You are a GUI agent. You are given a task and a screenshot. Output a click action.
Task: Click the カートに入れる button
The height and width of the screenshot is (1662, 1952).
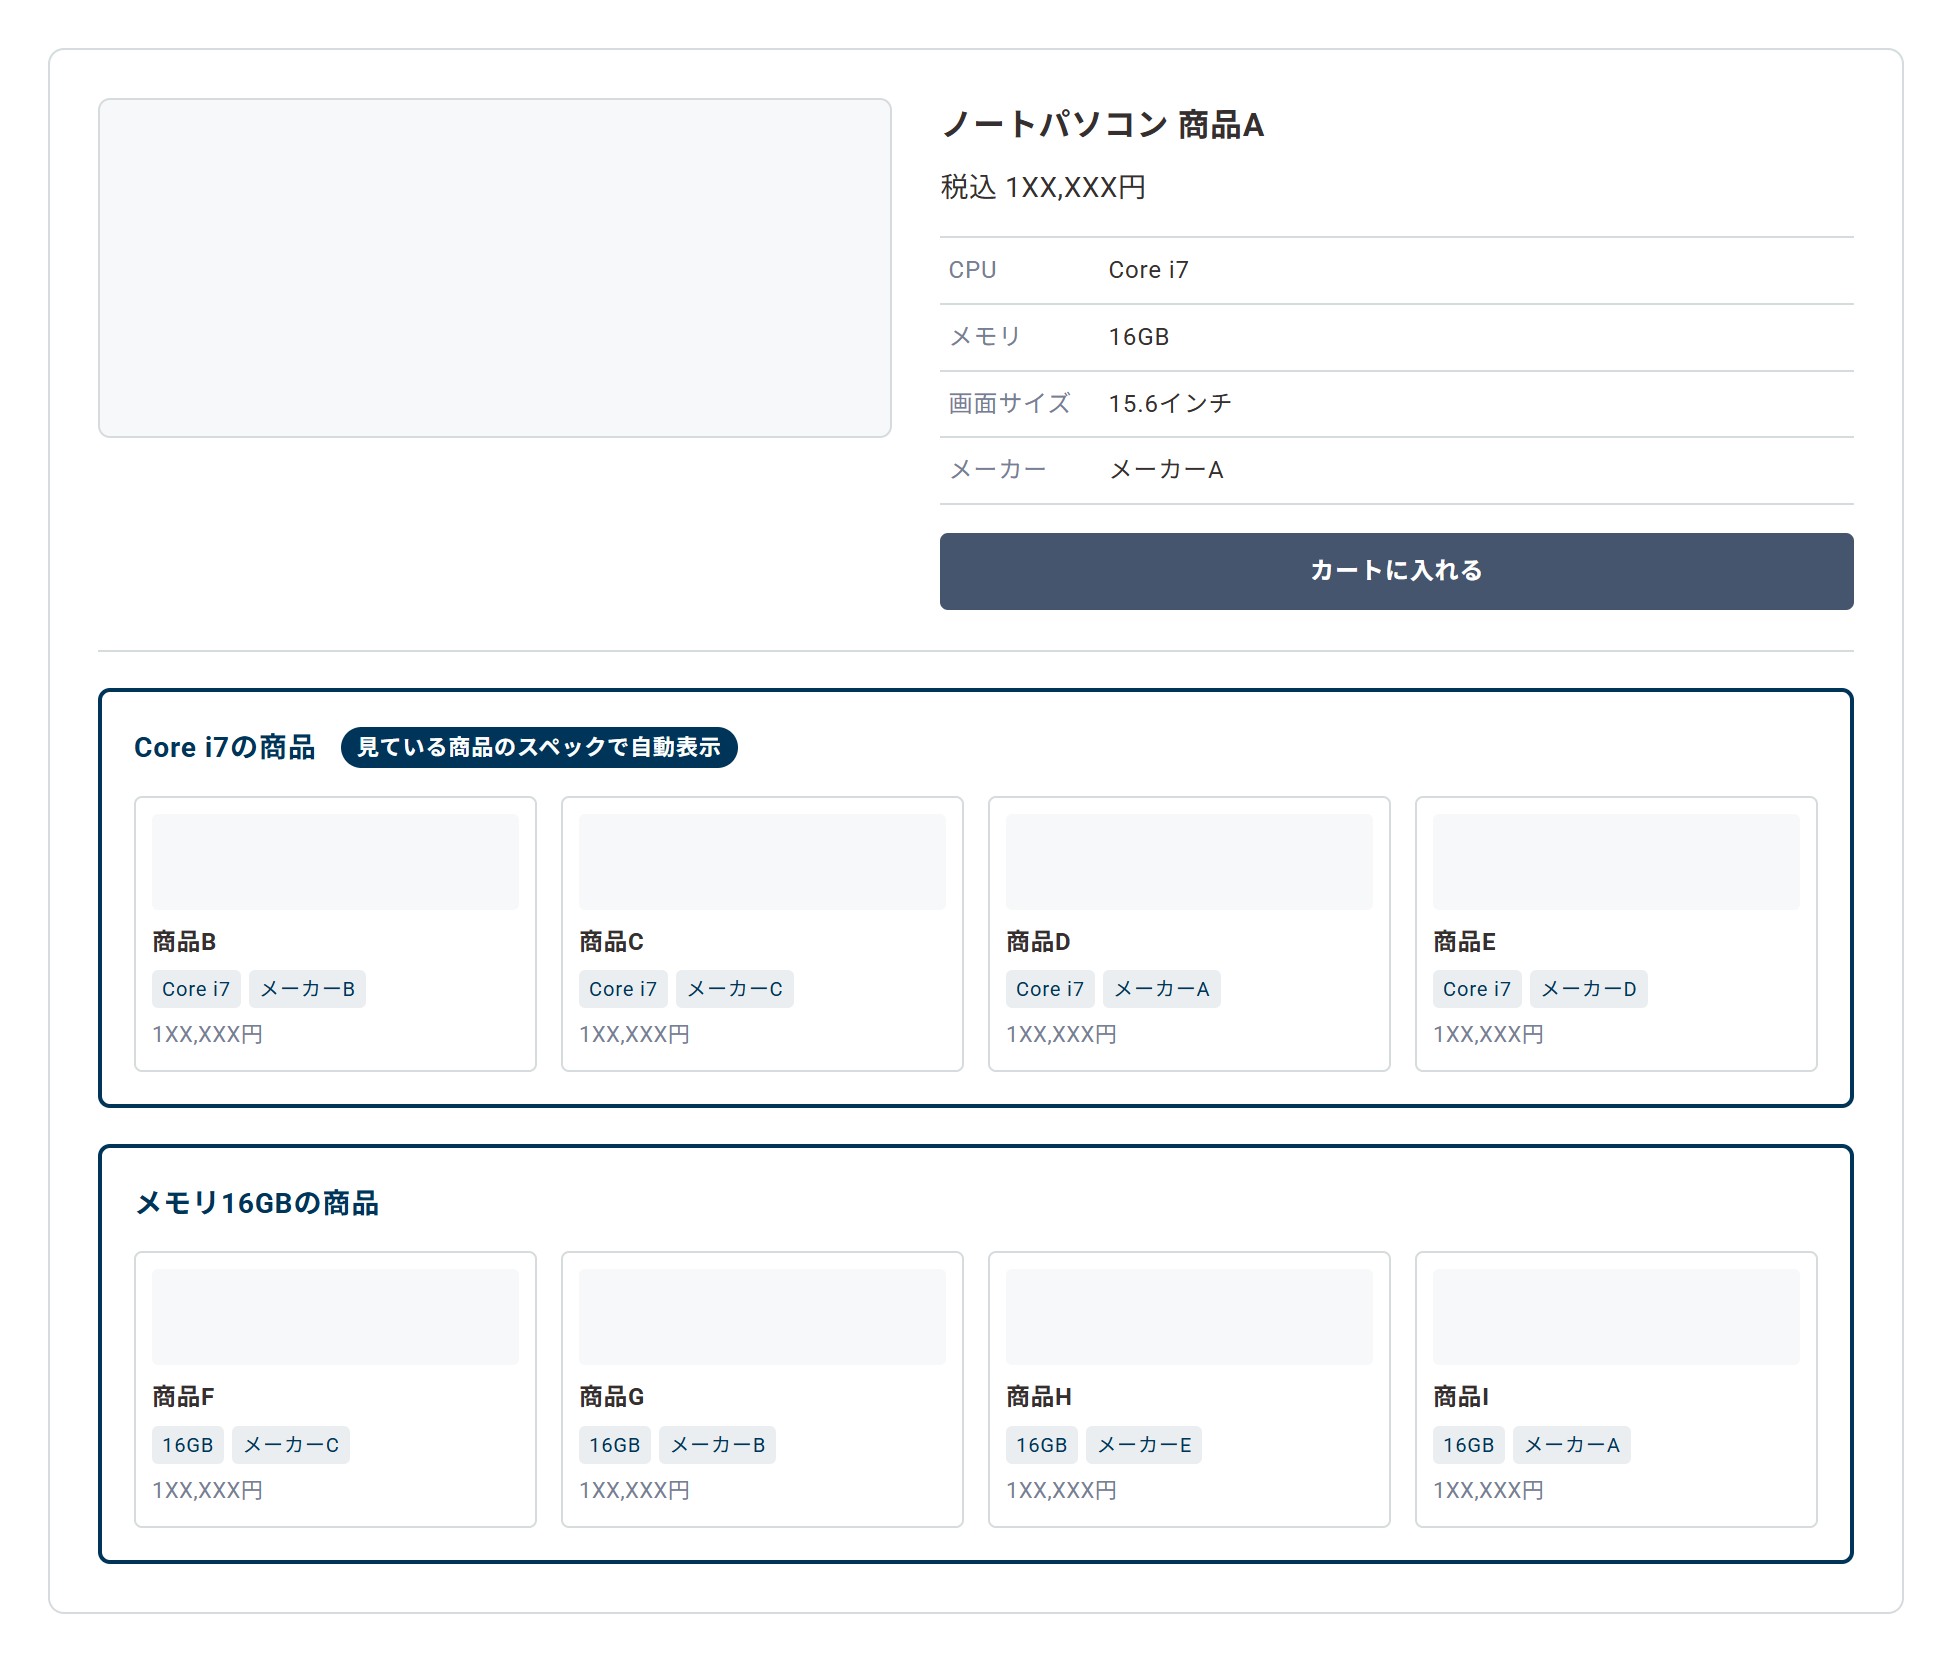pyautogui.click(x=1396, y=571)
